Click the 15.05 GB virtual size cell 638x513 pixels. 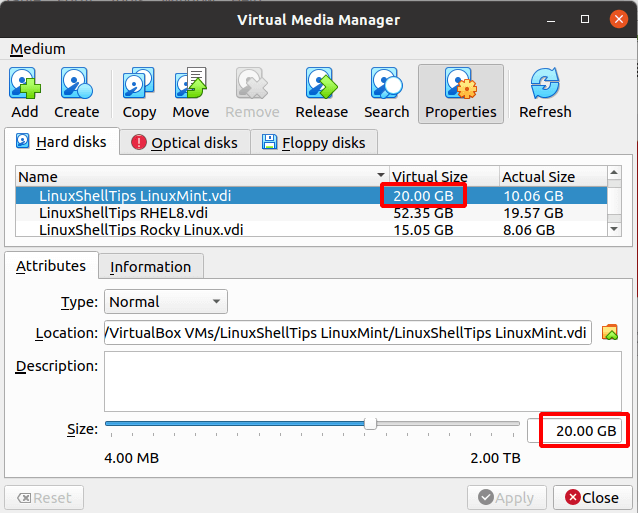[423, 230]
